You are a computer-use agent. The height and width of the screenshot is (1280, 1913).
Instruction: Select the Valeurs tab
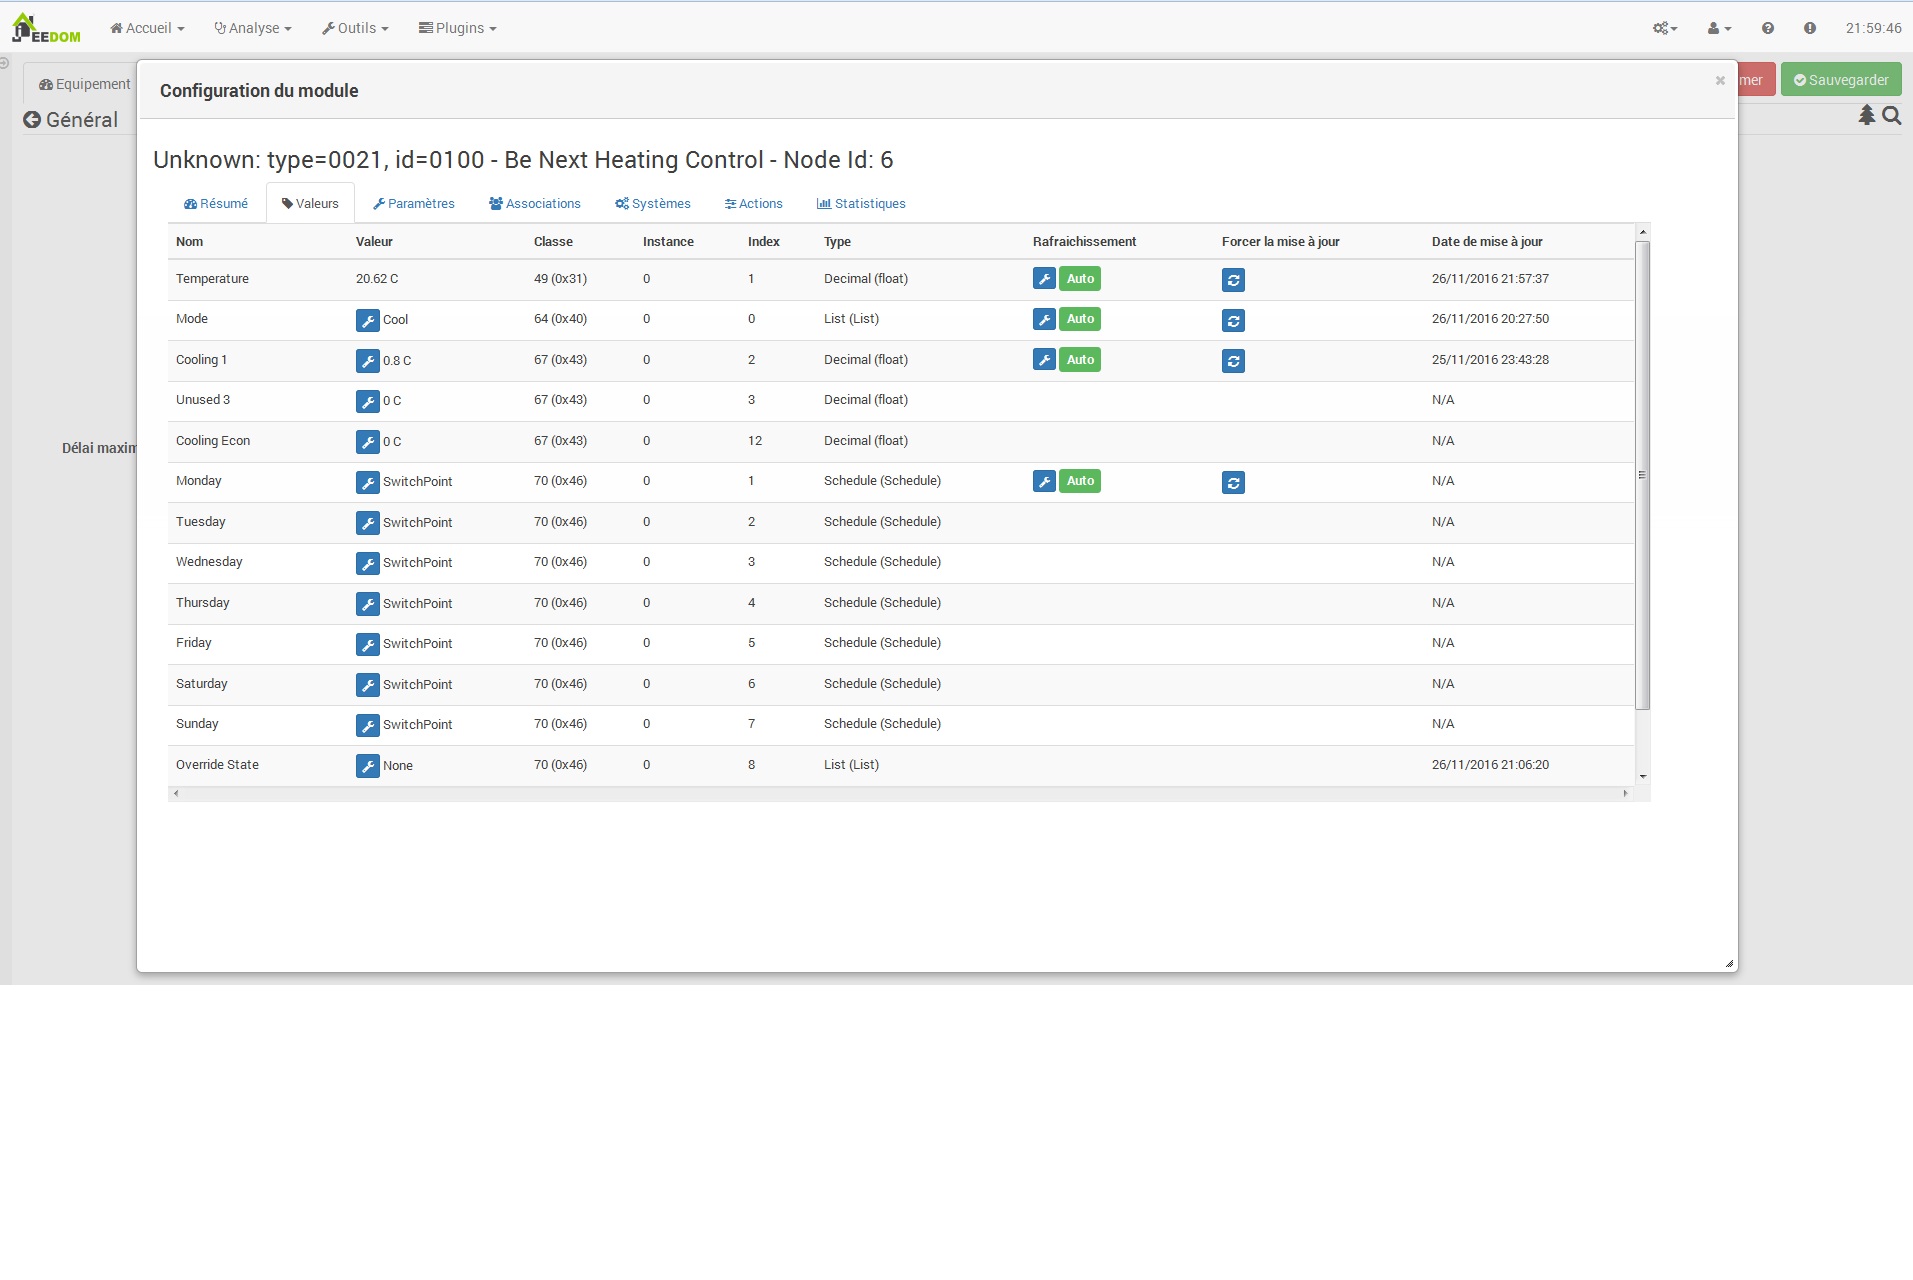click(x=310, y=203)
